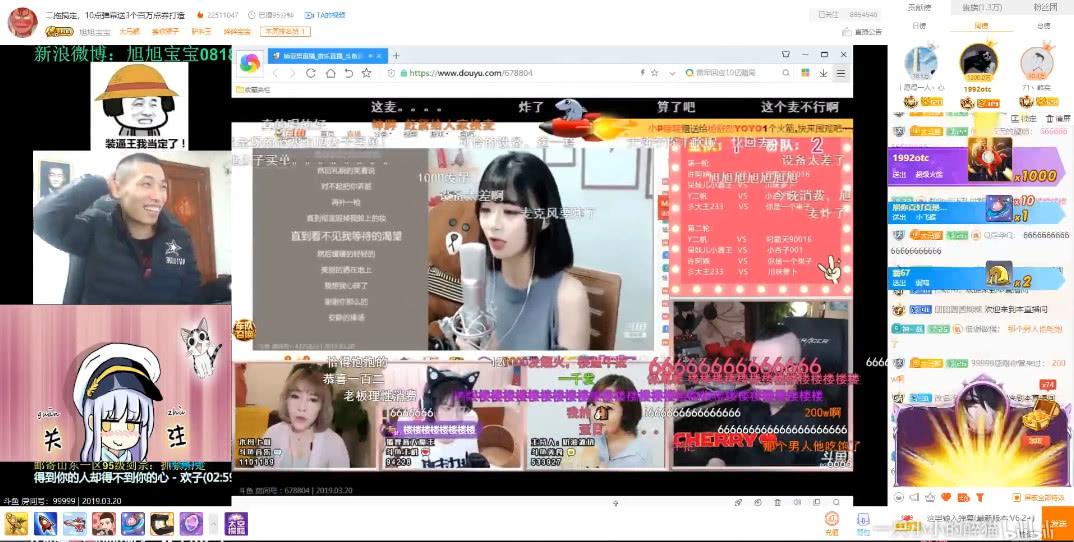Image resolution: width=1074 pixels, height=542 pixels.
Task: Open a new browser tab with plus button
Action: 396,56
